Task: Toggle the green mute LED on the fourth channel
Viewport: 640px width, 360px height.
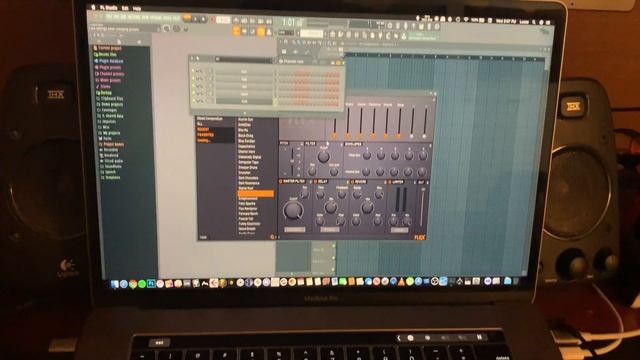Action: click(x=193, y=93)
